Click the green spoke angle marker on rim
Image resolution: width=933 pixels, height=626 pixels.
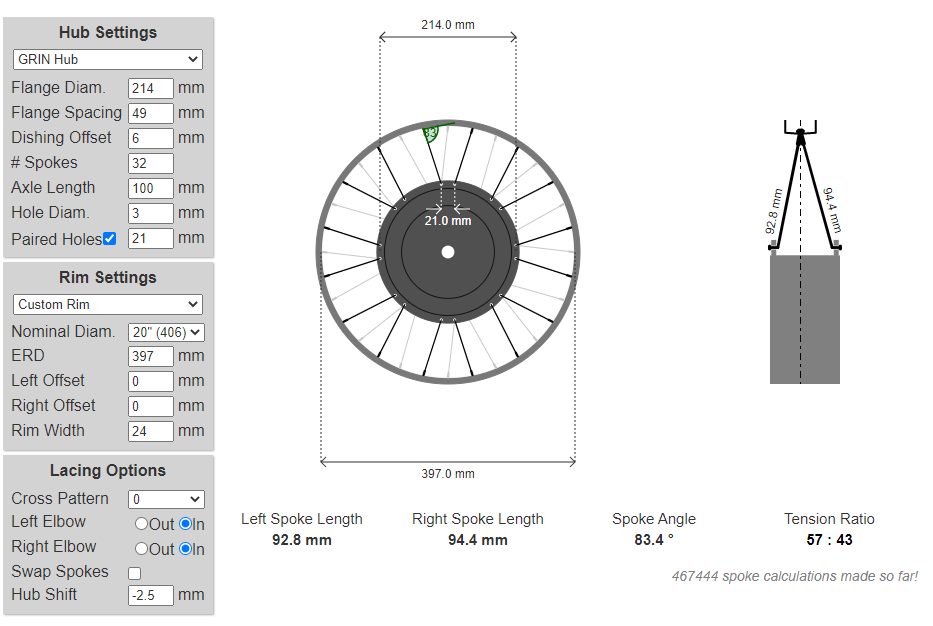click(x=433, y=132)
